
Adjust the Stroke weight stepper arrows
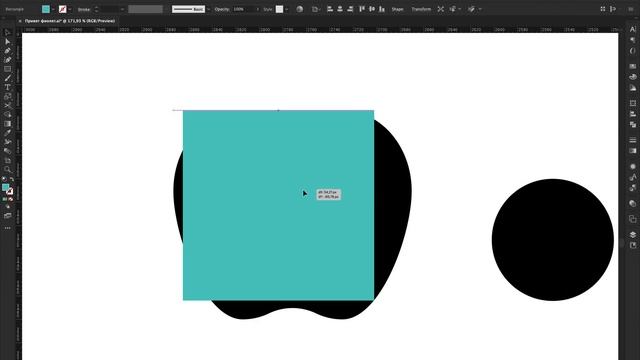(96, 9)
